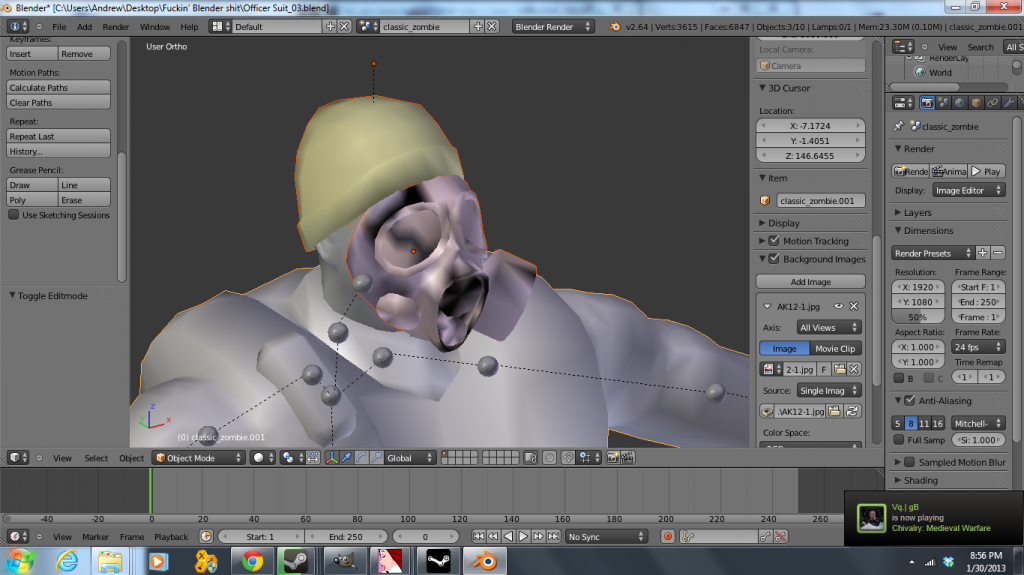Image resolution: width=1024 pixels, height=575 pixels.
Task: Click the Repeat Last button
Action: point(58,136)
